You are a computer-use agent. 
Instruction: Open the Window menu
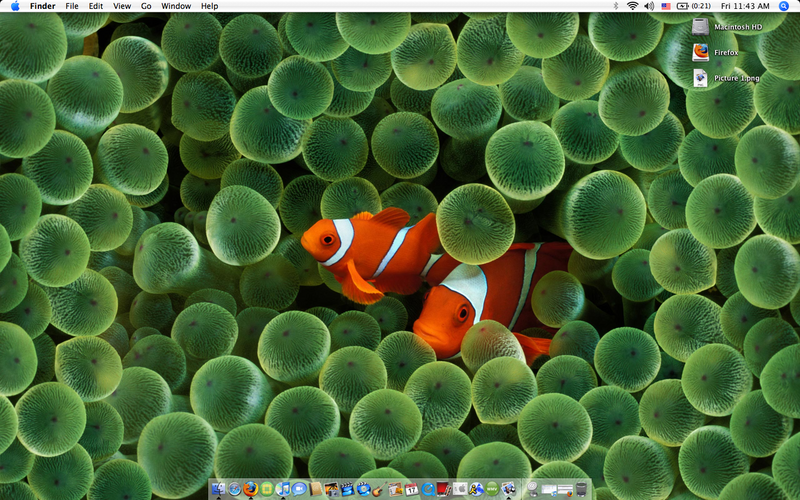point(176,6)
